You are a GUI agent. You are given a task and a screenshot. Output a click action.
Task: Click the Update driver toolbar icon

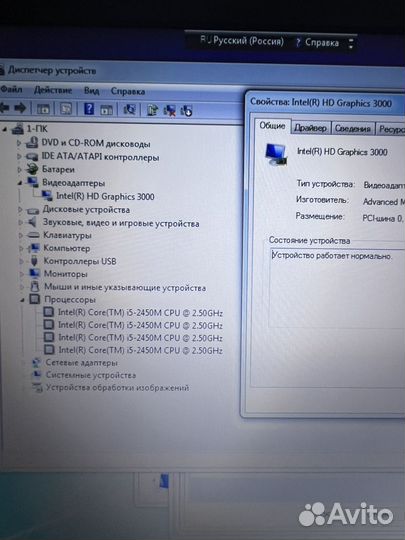tap(152, 110)
